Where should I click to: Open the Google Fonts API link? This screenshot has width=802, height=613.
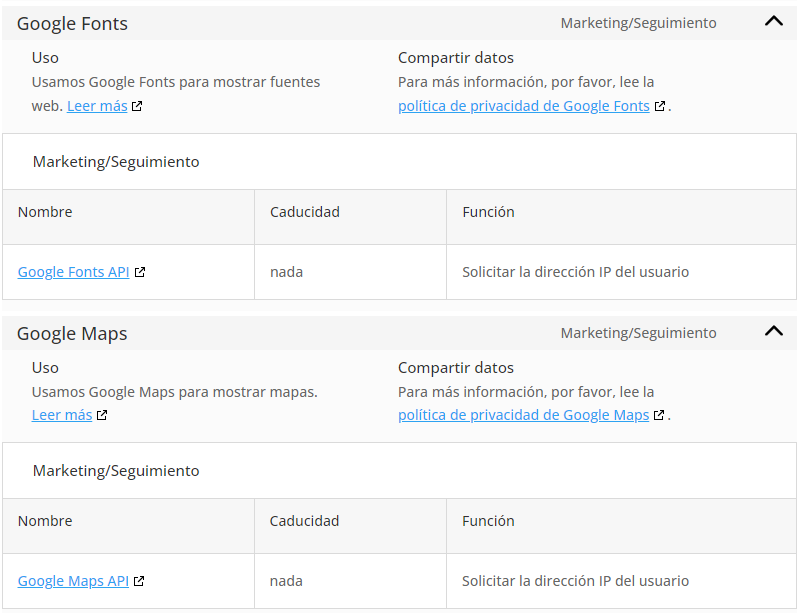click(x=74, y=272)
